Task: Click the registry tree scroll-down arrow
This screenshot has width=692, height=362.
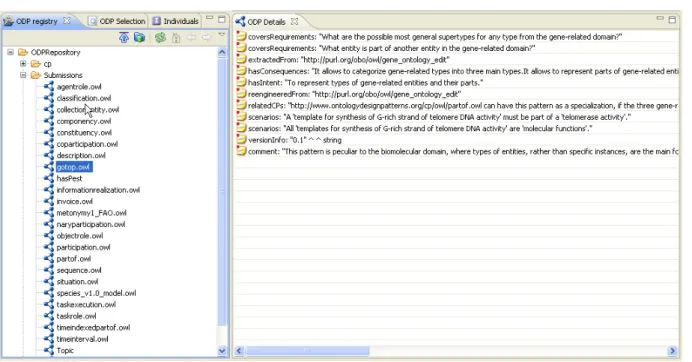Action: tap(222, 351)
